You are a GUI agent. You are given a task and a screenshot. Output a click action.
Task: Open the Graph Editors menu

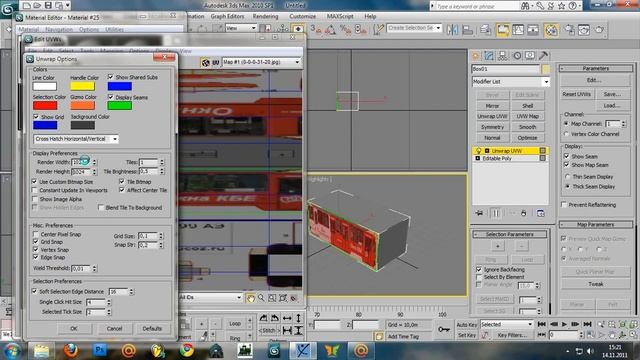227,16
